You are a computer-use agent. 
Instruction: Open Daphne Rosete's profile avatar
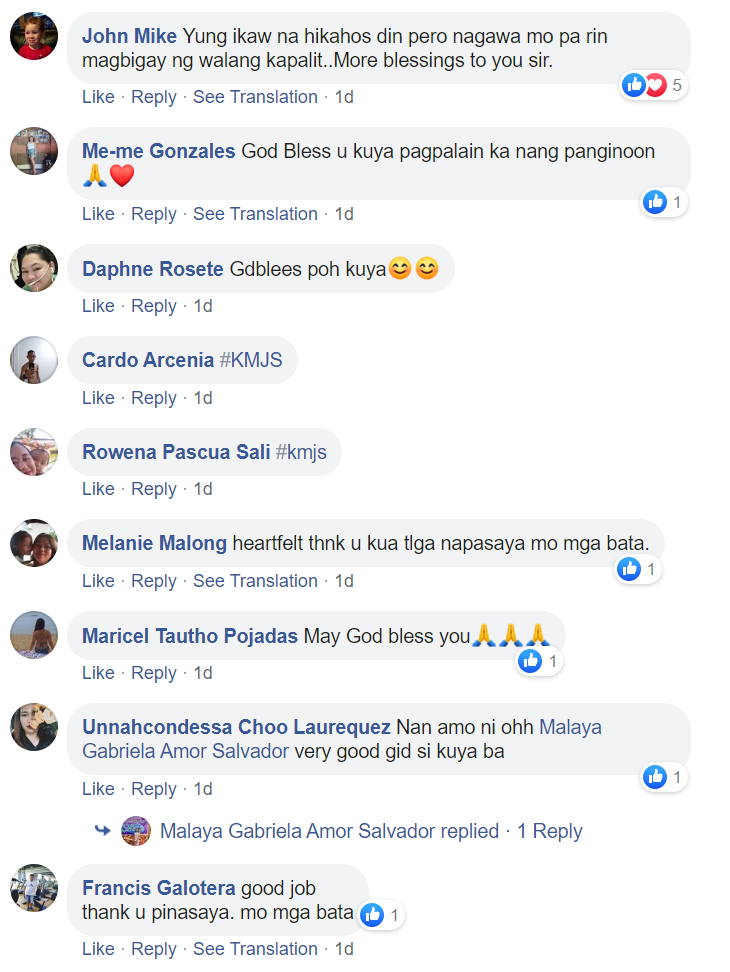[34, 268]
